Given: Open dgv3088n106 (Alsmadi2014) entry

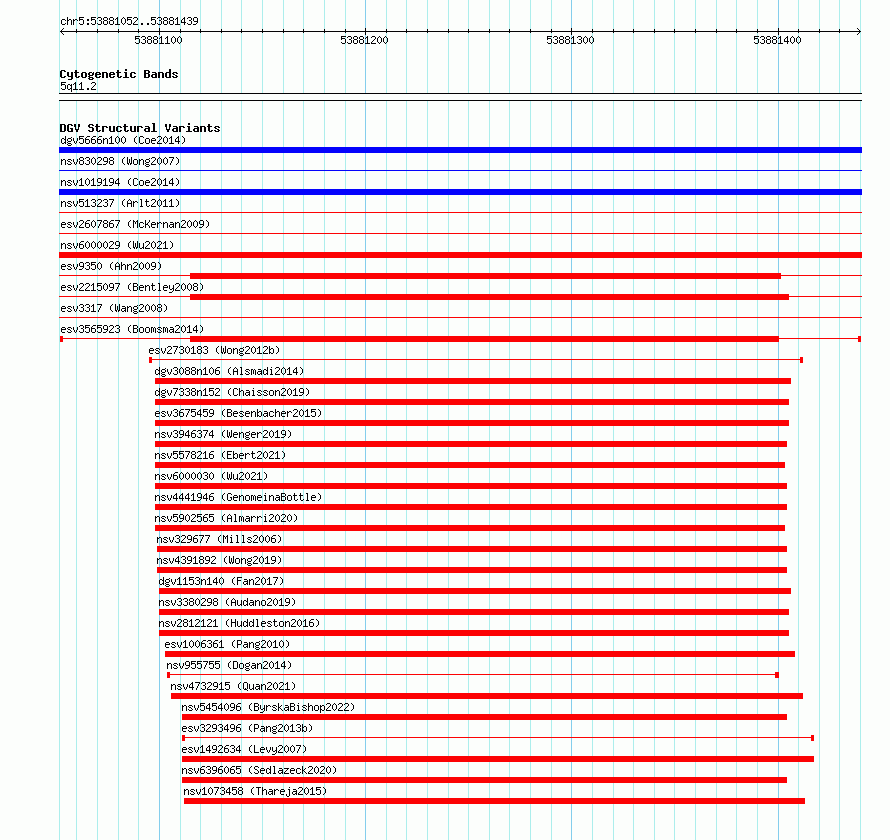Looking at the screenshot, I should 229,371.
